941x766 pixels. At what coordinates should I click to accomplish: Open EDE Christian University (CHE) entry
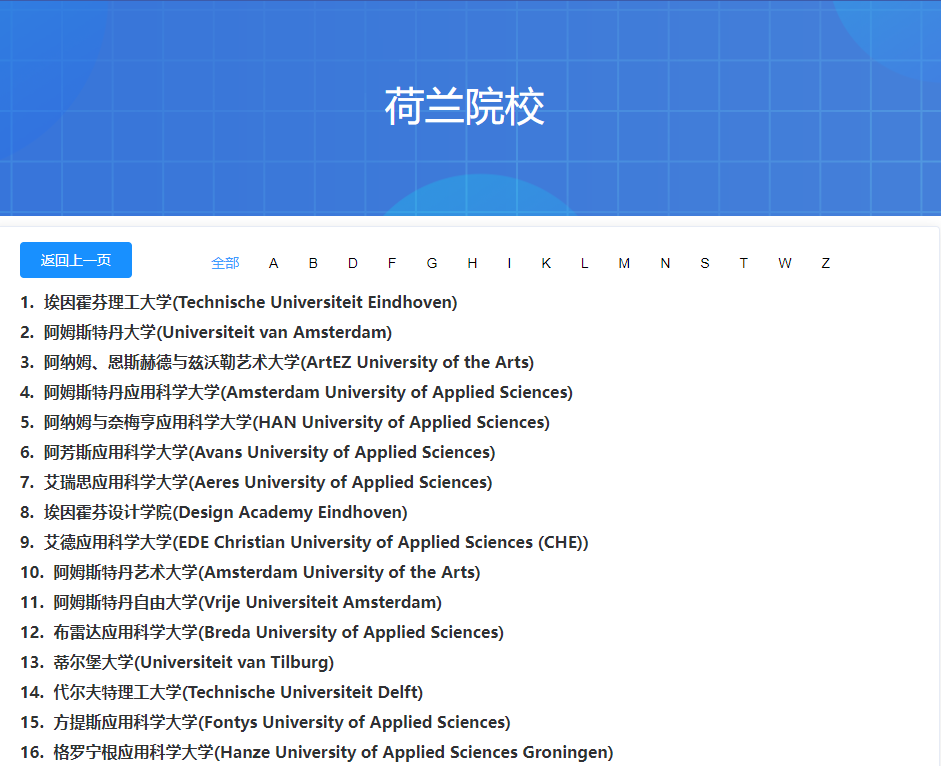[316, 542]
